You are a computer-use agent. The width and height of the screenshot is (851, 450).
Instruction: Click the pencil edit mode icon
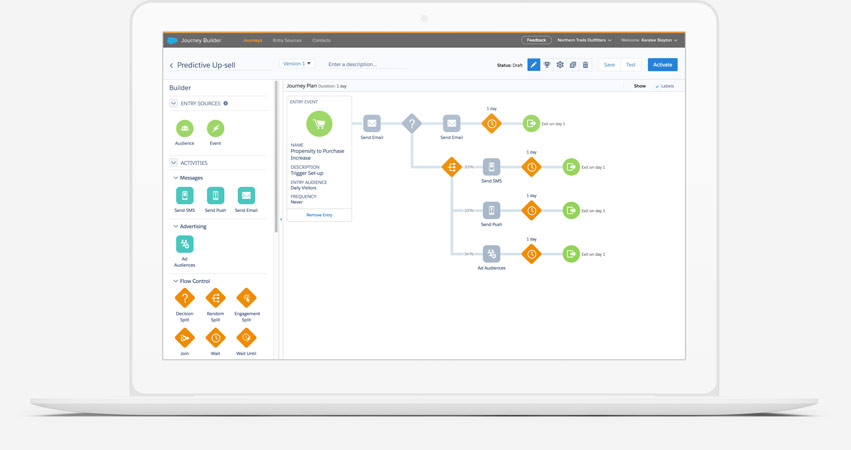pos(534,65)
